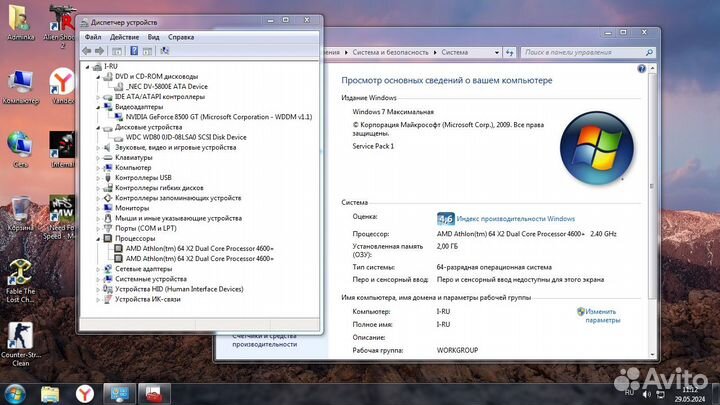Open Adminka folder on the desktop
720x405 pixels.
pyautogui.click(x=20, y=23)
